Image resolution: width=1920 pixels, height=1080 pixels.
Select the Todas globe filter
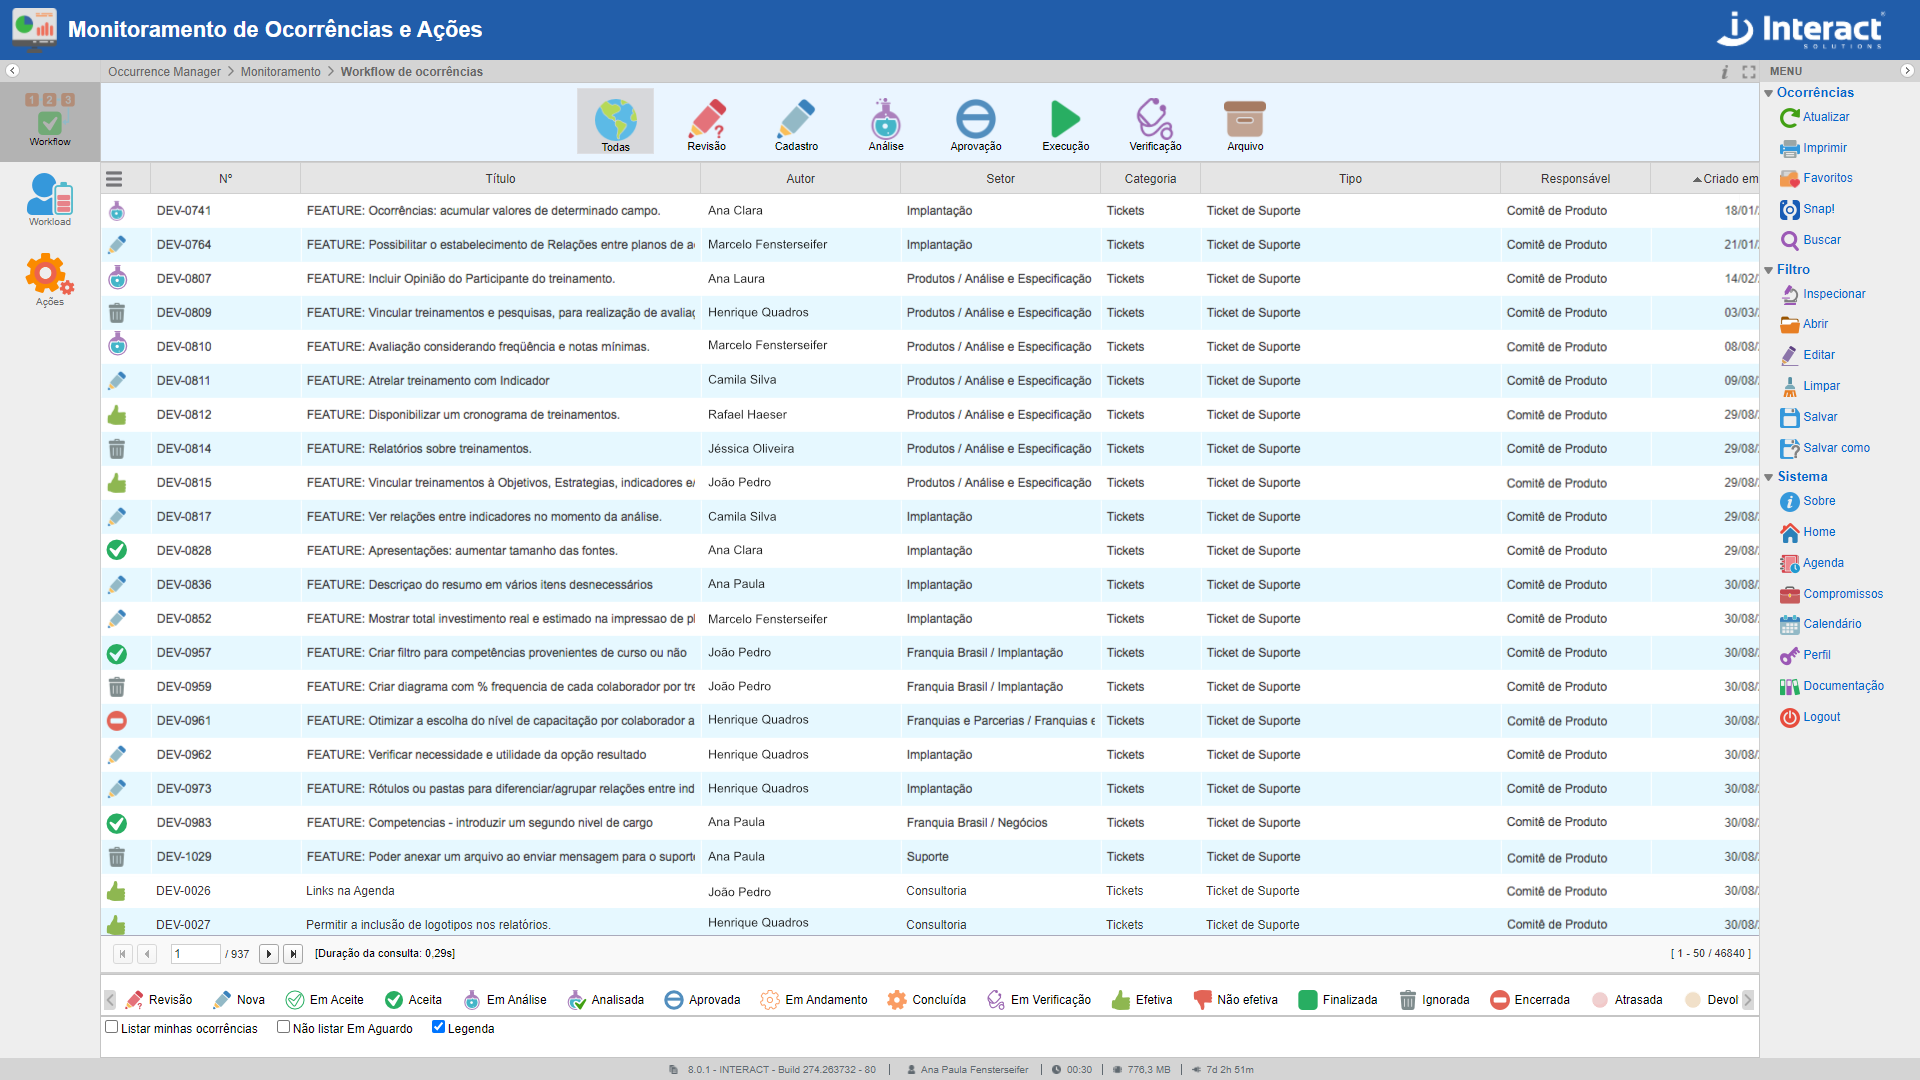615,122
